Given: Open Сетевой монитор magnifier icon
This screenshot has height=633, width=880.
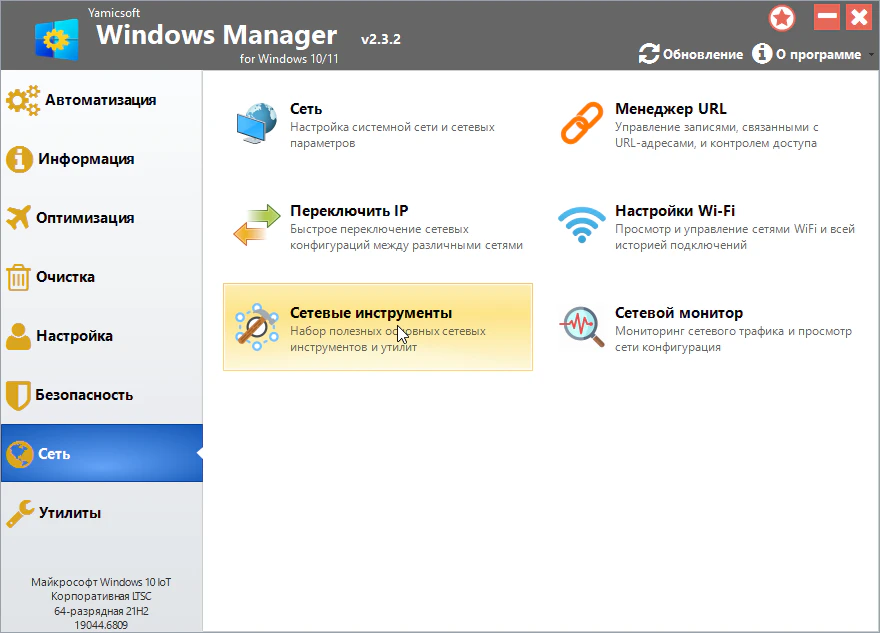Looking at the screenshot, I should click(x=581, y=328).
